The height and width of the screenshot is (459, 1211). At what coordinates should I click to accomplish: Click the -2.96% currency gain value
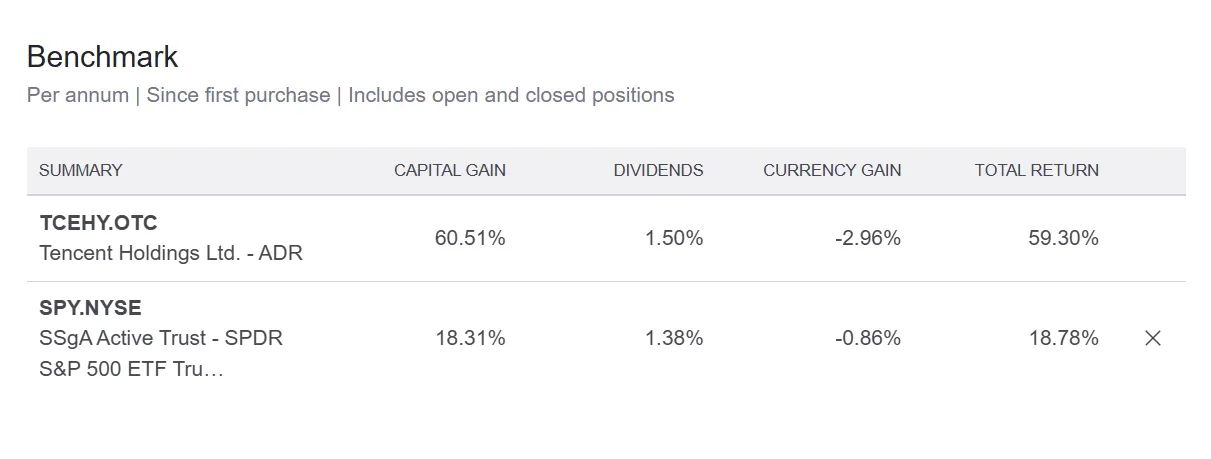tap(868, 238)
